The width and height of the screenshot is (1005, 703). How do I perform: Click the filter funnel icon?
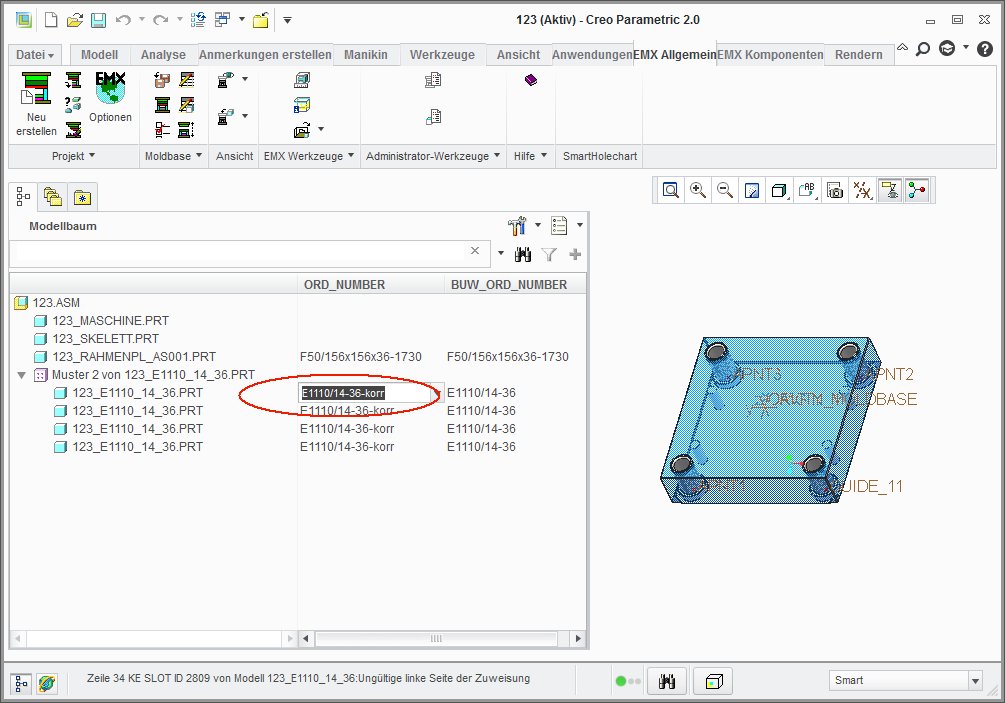pyautogui.click(x=549, y=254)
